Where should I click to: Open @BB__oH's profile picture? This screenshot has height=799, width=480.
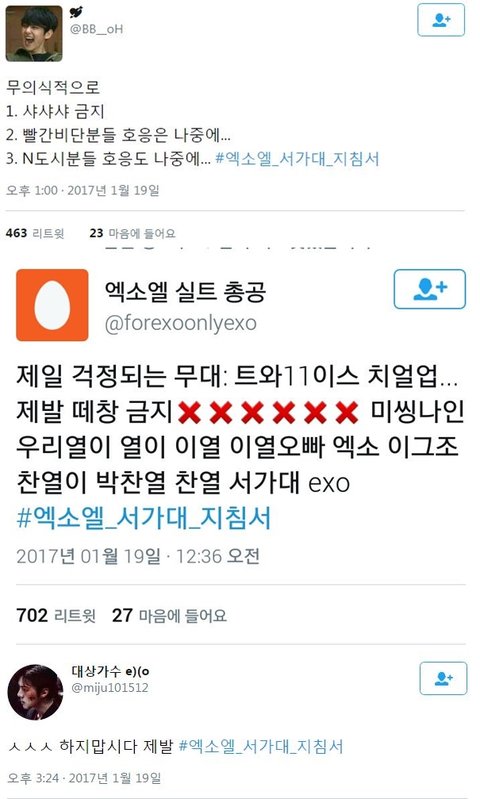click(x=34, y=34)
